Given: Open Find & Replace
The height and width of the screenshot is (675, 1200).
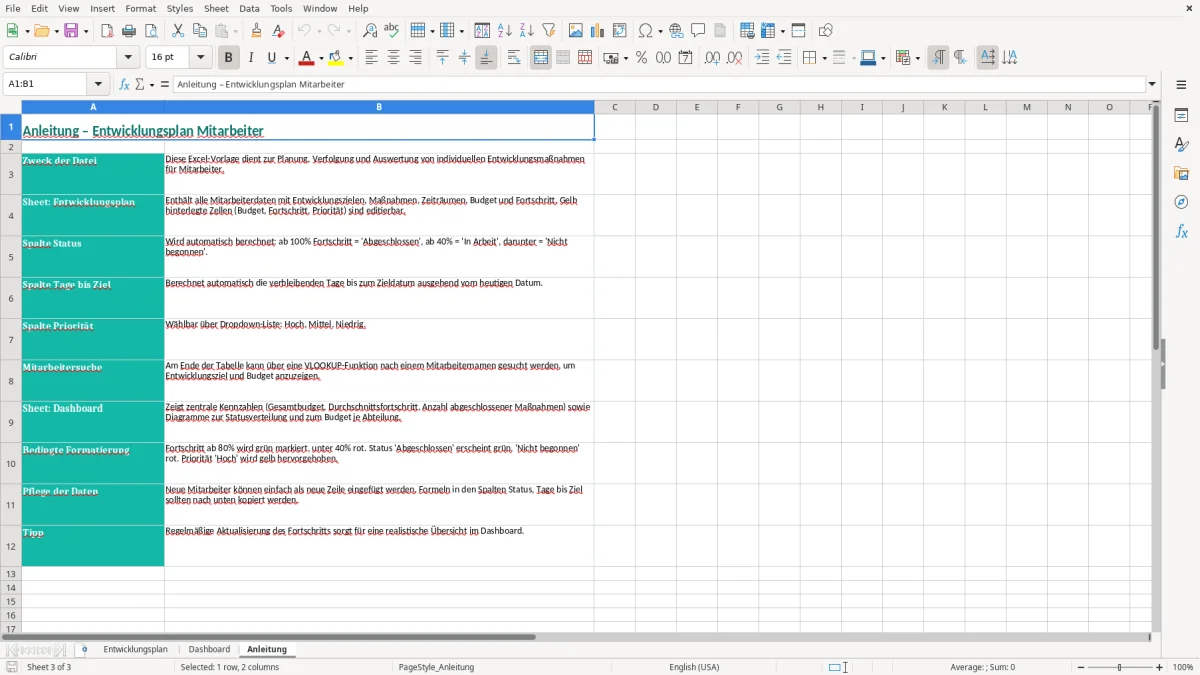Looking at the screenshot, I should tap(370, 31).
